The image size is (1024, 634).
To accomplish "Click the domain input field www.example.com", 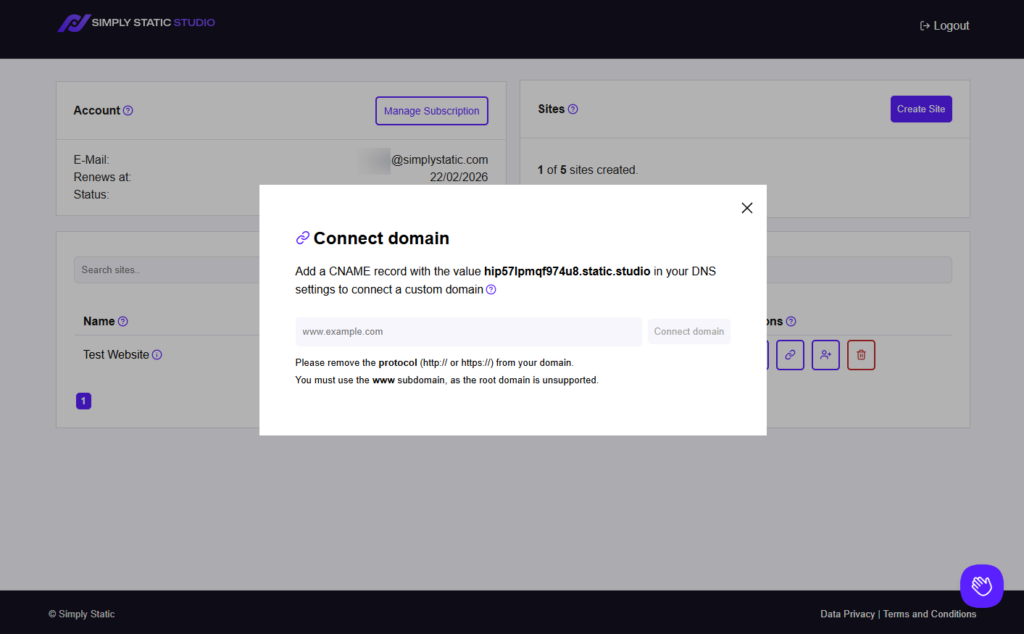I will (x=468, y=332).
